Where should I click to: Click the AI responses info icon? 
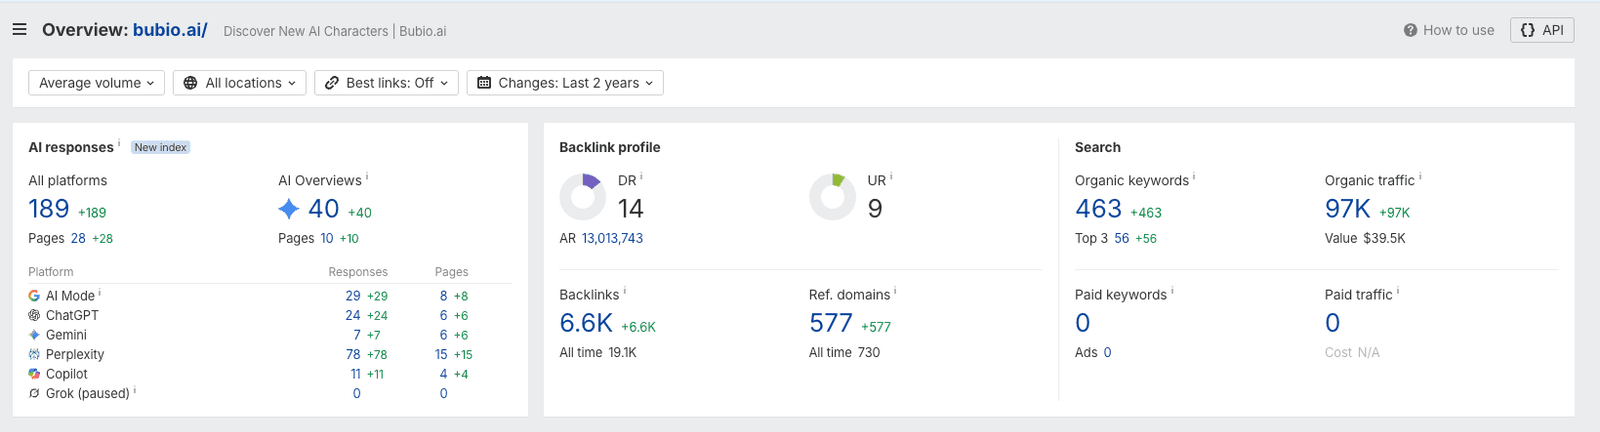pyautogui.click(x=119, y=143)
